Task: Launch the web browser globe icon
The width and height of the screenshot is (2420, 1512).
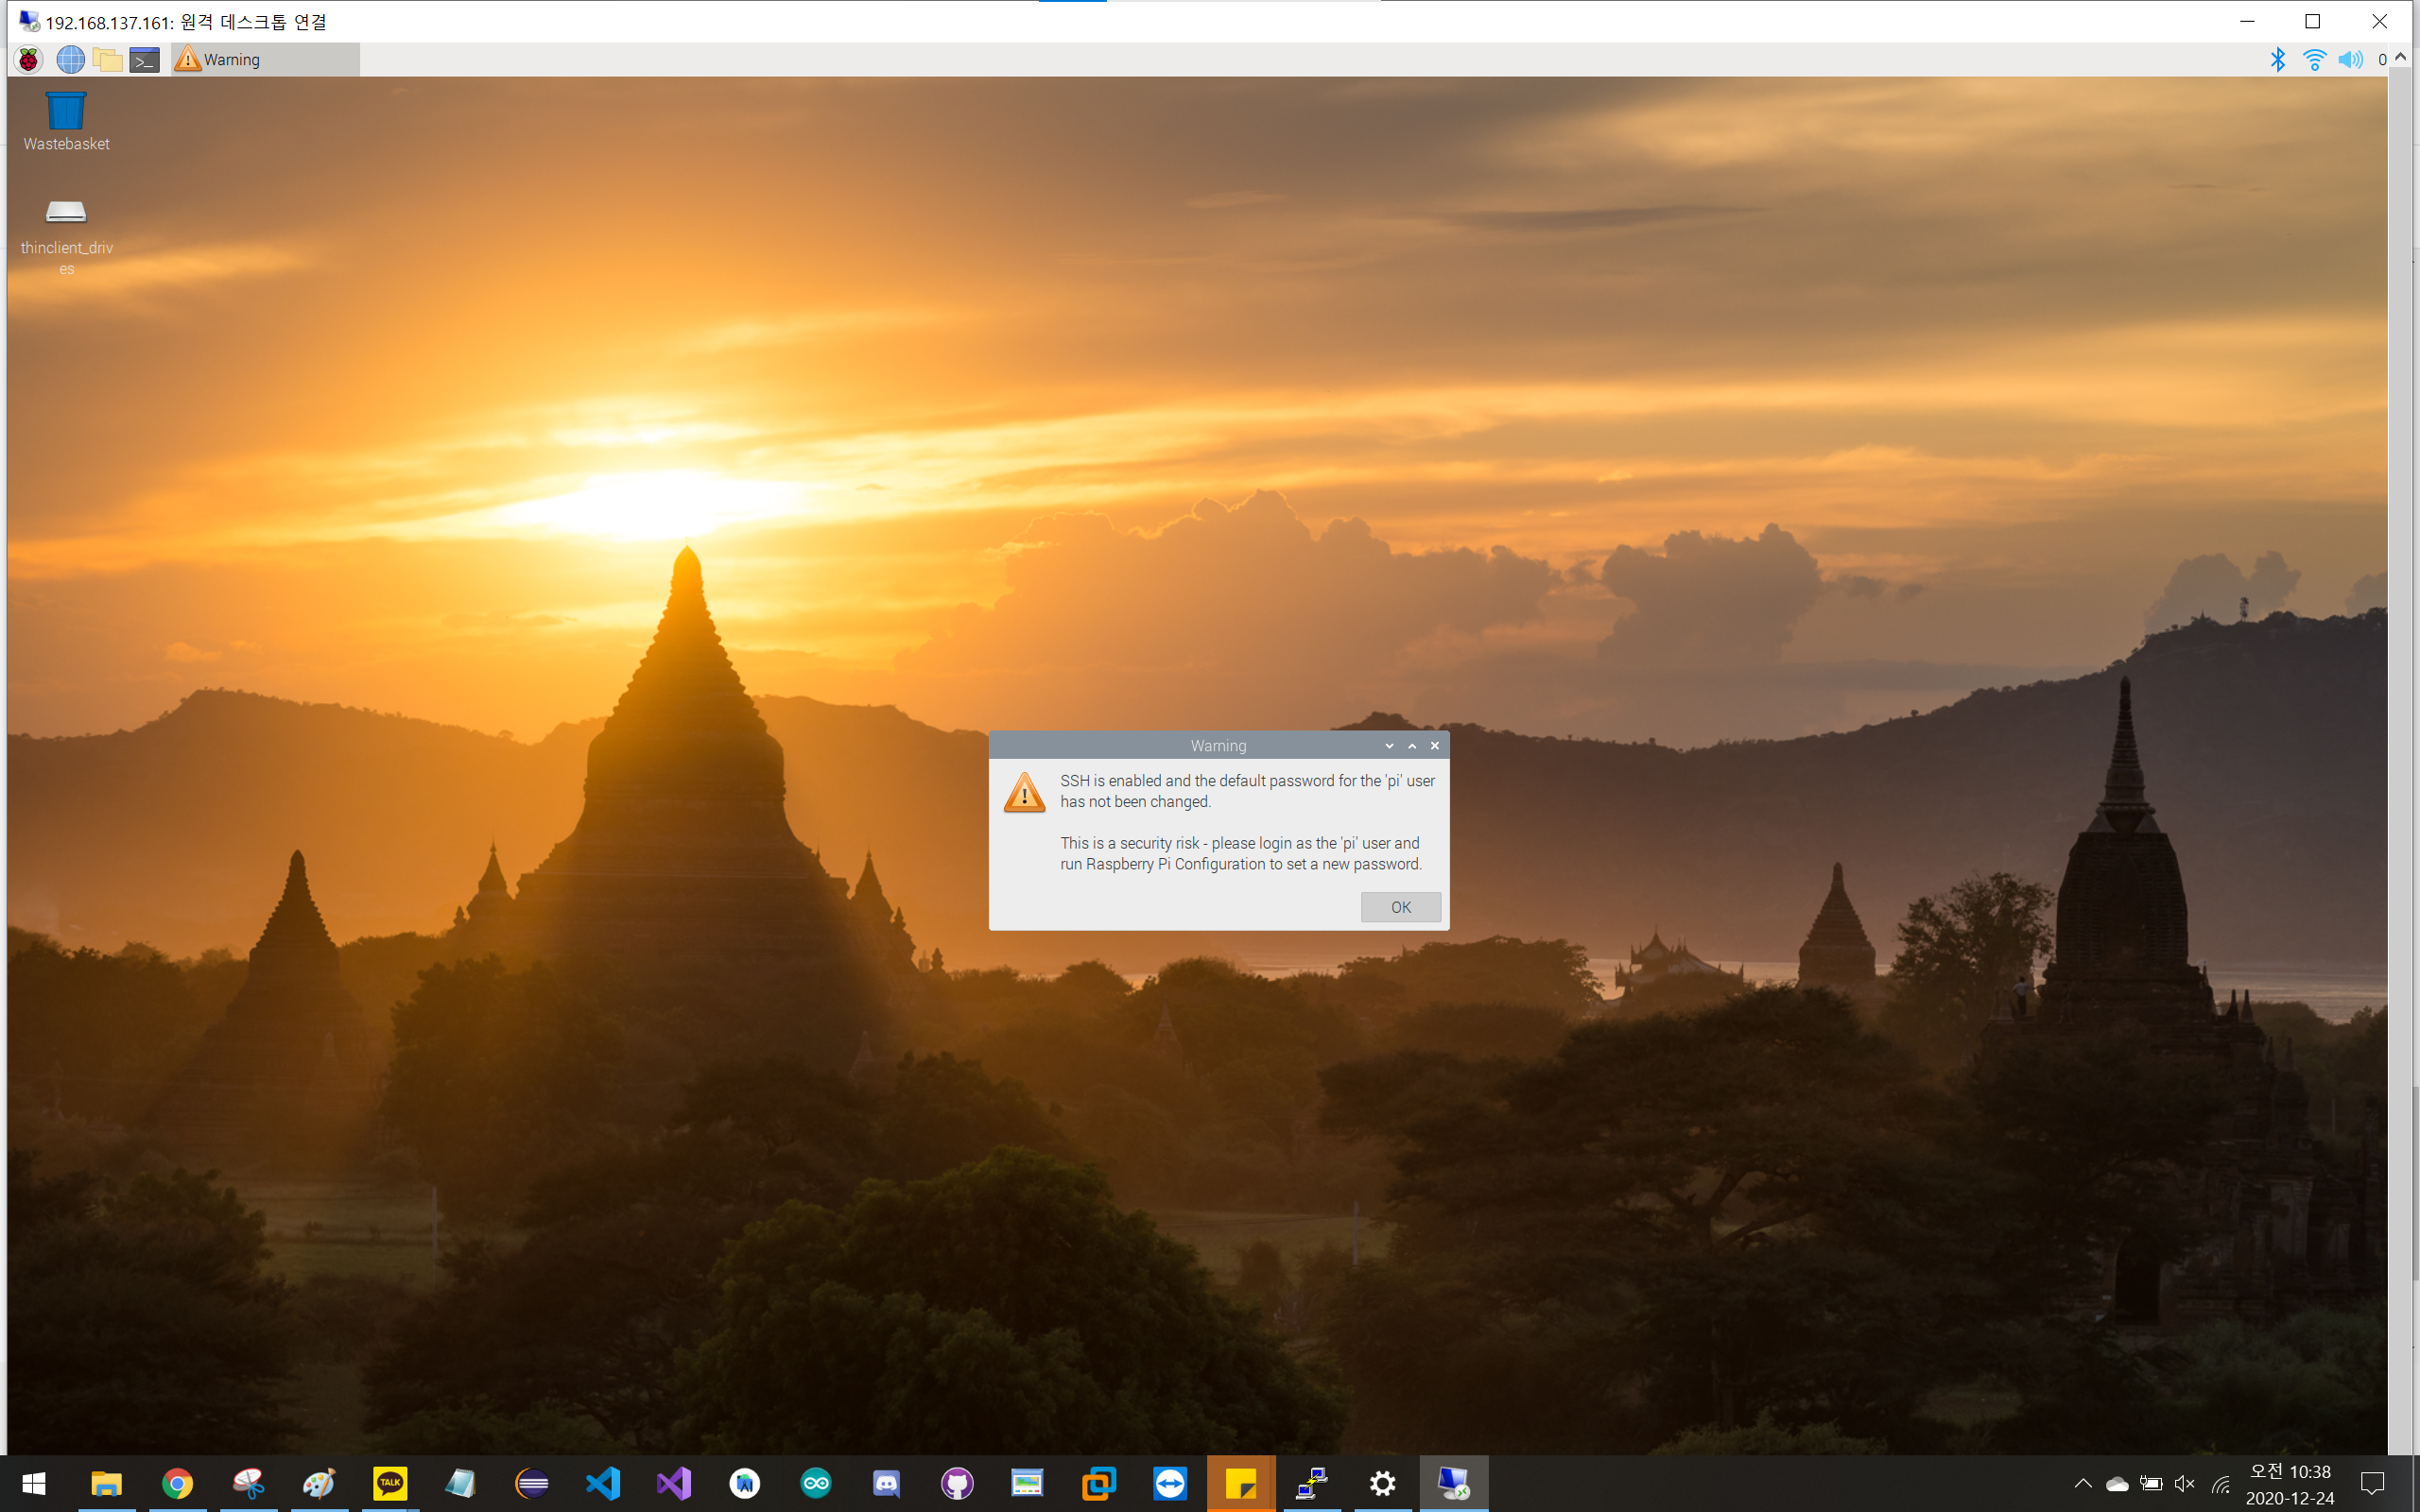Action: pos(70,60)
